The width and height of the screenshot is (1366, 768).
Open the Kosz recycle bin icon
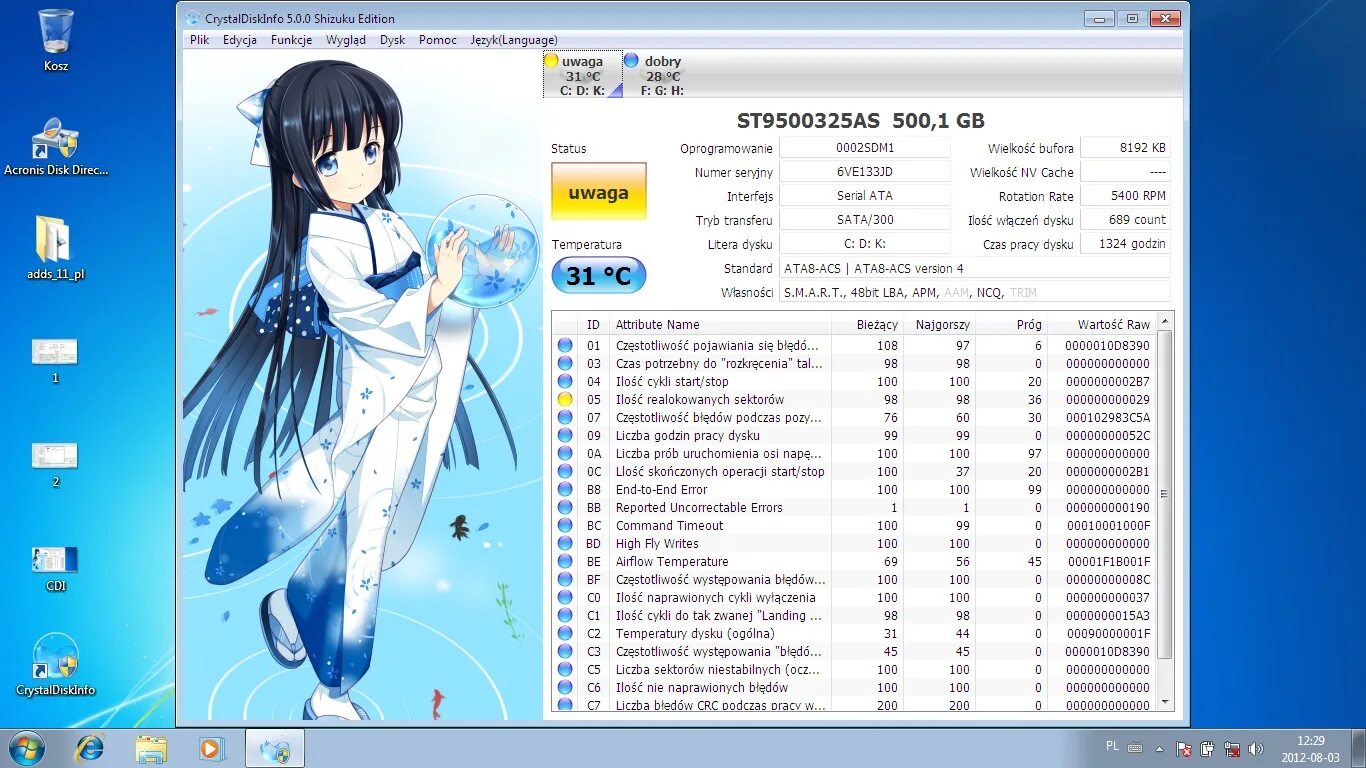pyautogui.click(x=56, y=40)
